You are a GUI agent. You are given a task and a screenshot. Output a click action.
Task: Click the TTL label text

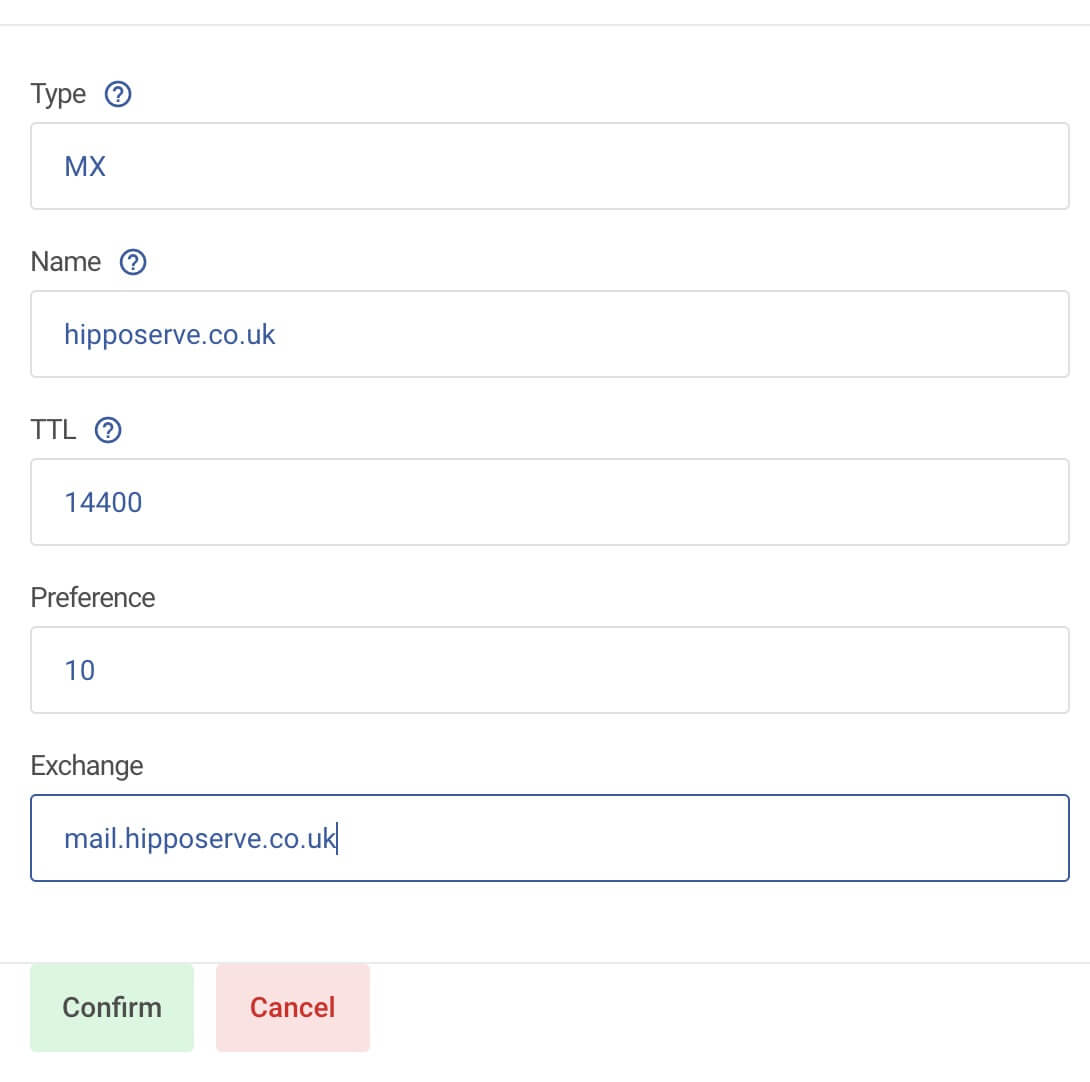pos(54,431)
